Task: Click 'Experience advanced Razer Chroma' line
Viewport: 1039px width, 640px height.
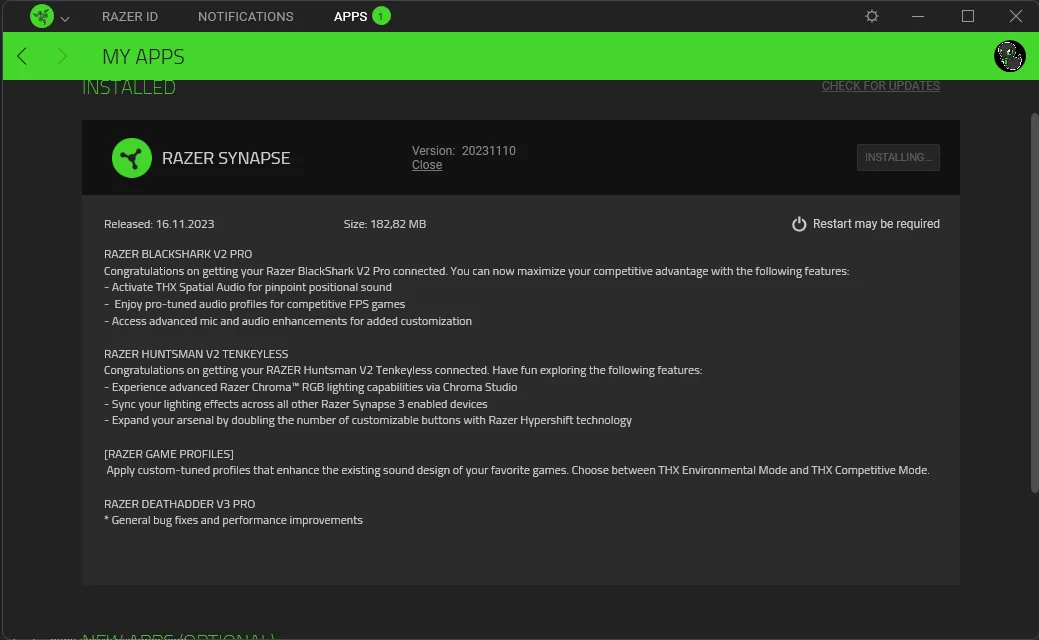Action: [x=310, y=387]
